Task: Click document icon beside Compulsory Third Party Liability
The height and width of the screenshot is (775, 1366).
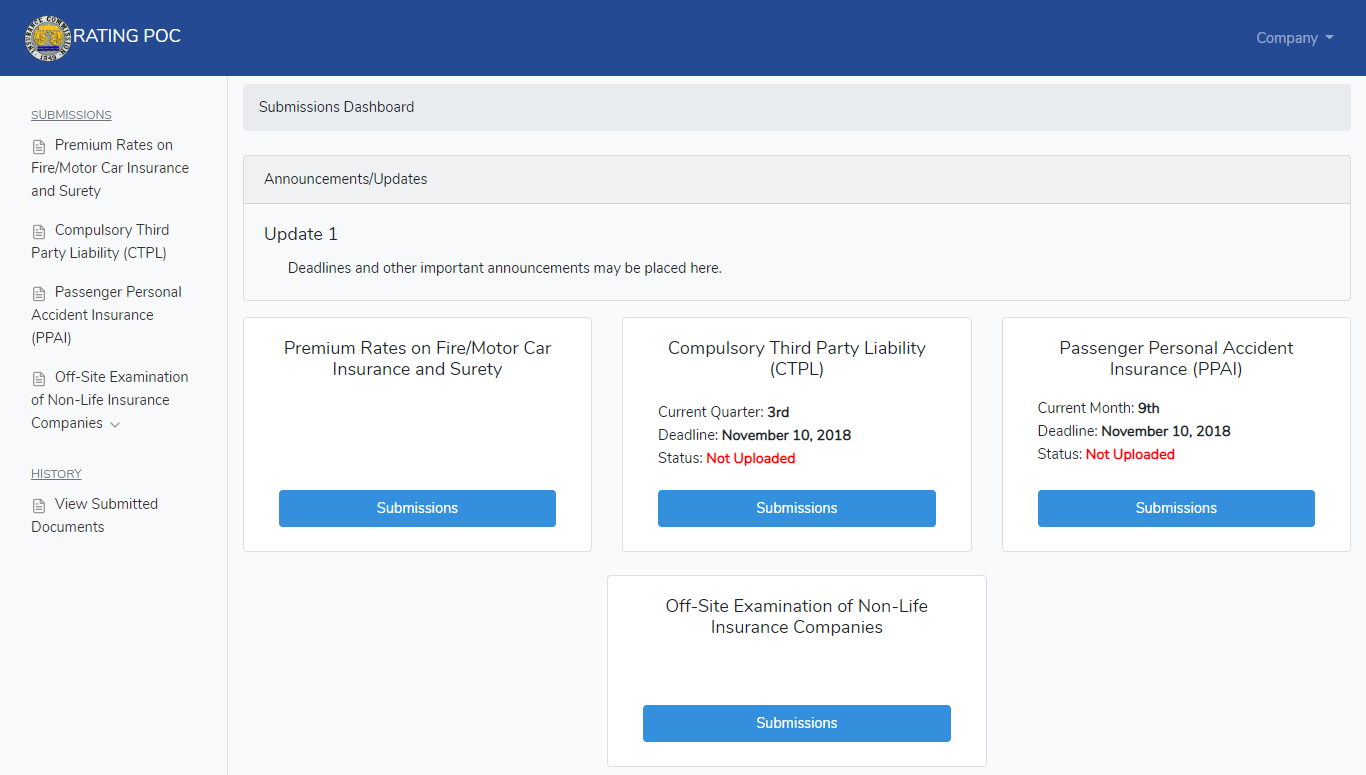Action: [x=39, y=232]
